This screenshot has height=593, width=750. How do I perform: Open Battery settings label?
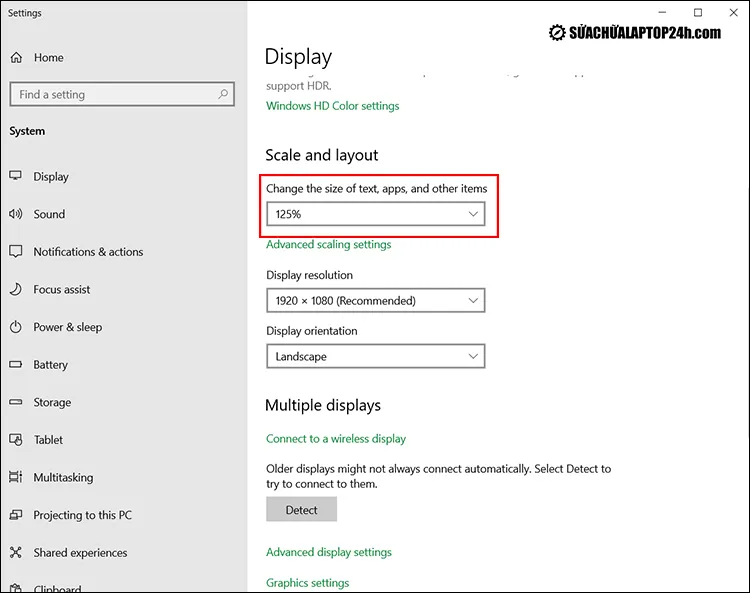point(50,365)
